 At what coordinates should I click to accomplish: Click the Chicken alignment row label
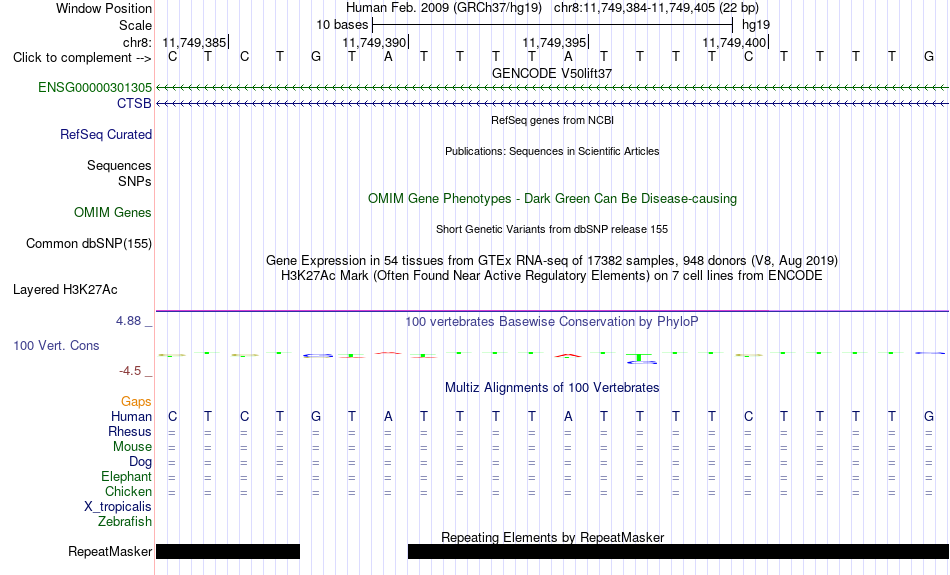(x=128, y=491)
